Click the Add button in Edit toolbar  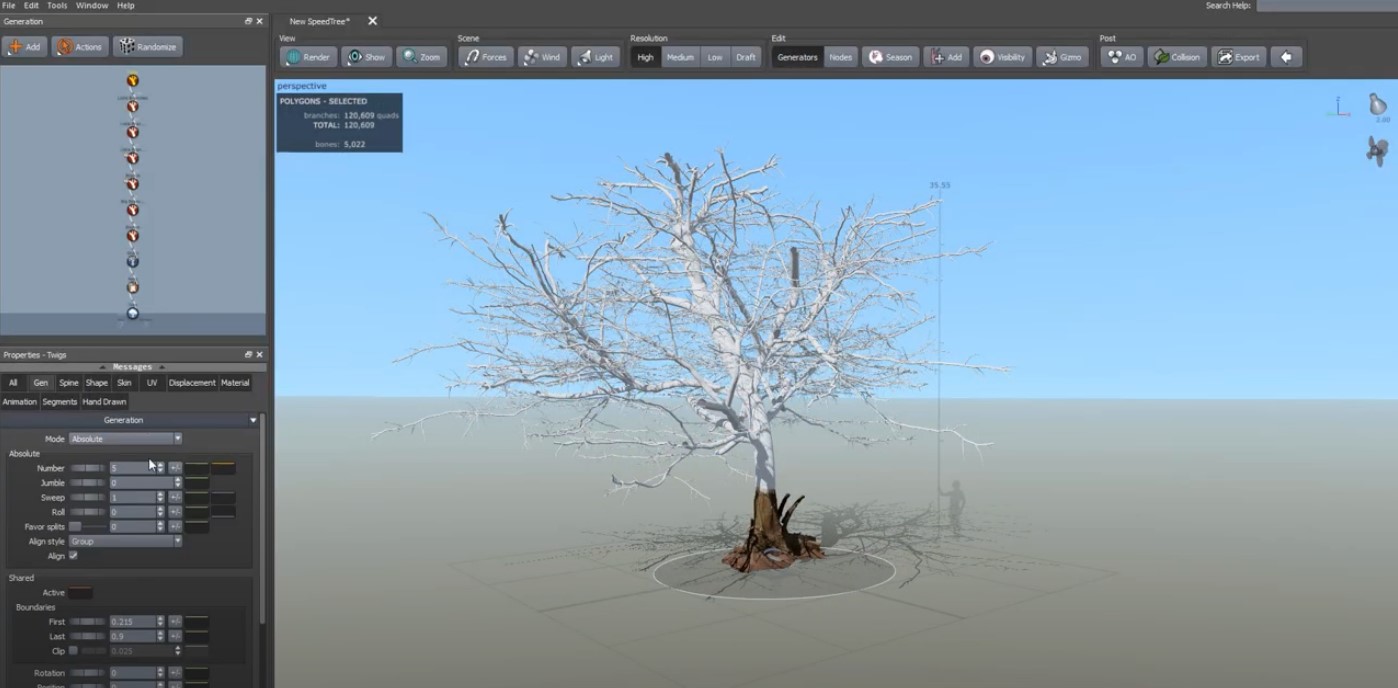[x=946, y=57]
